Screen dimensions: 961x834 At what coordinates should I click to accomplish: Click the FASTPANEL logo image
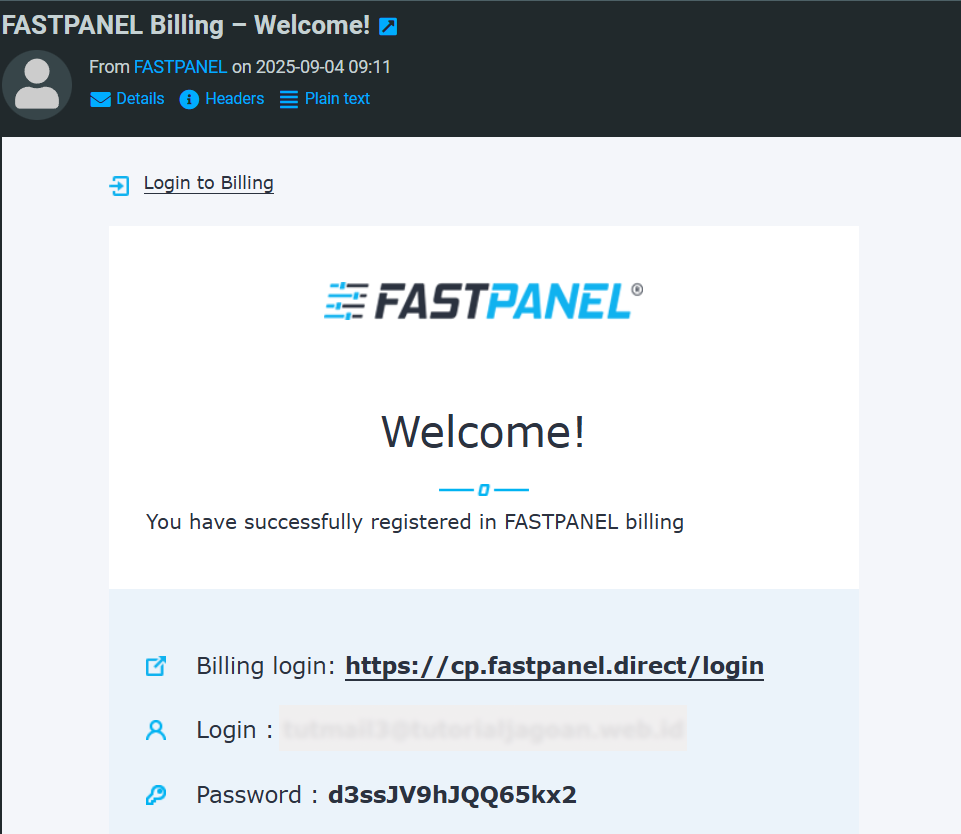click(x=484, y=301)
